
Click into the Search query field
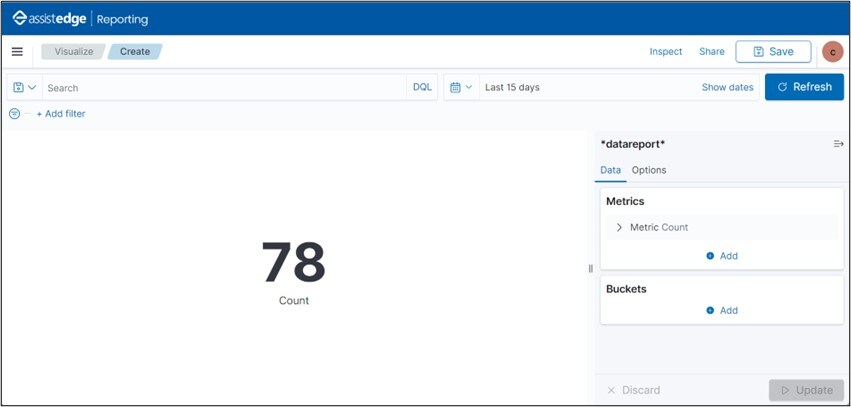224,87
